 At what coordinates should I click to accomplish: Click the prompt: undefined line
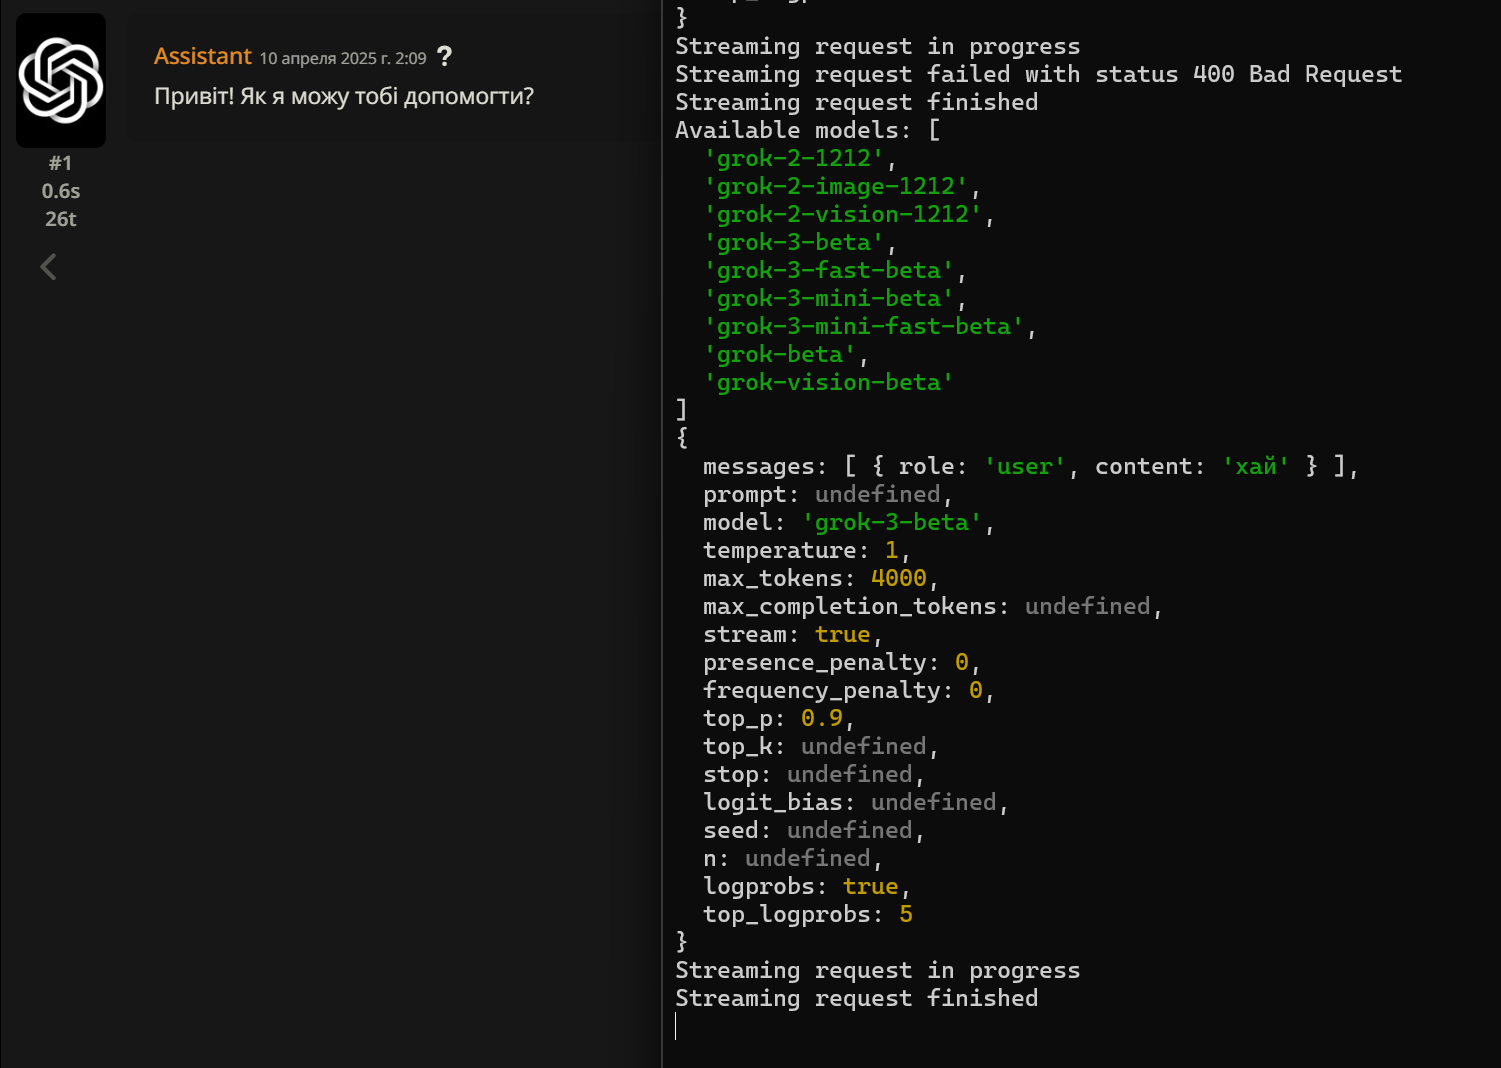[828, 494]
